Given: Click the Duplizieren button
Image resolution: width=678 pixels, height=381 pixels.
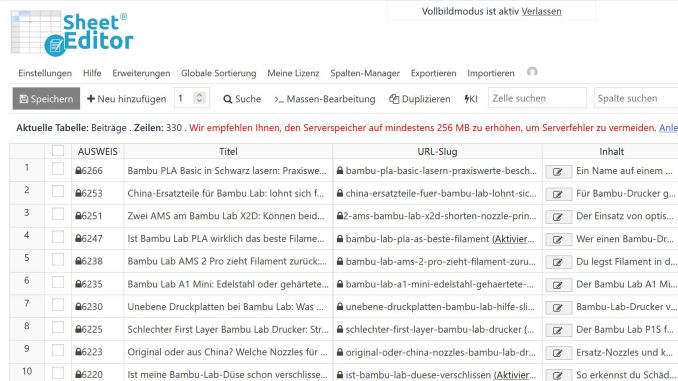Looking at the screenshot, I should [x=420, y=99].
